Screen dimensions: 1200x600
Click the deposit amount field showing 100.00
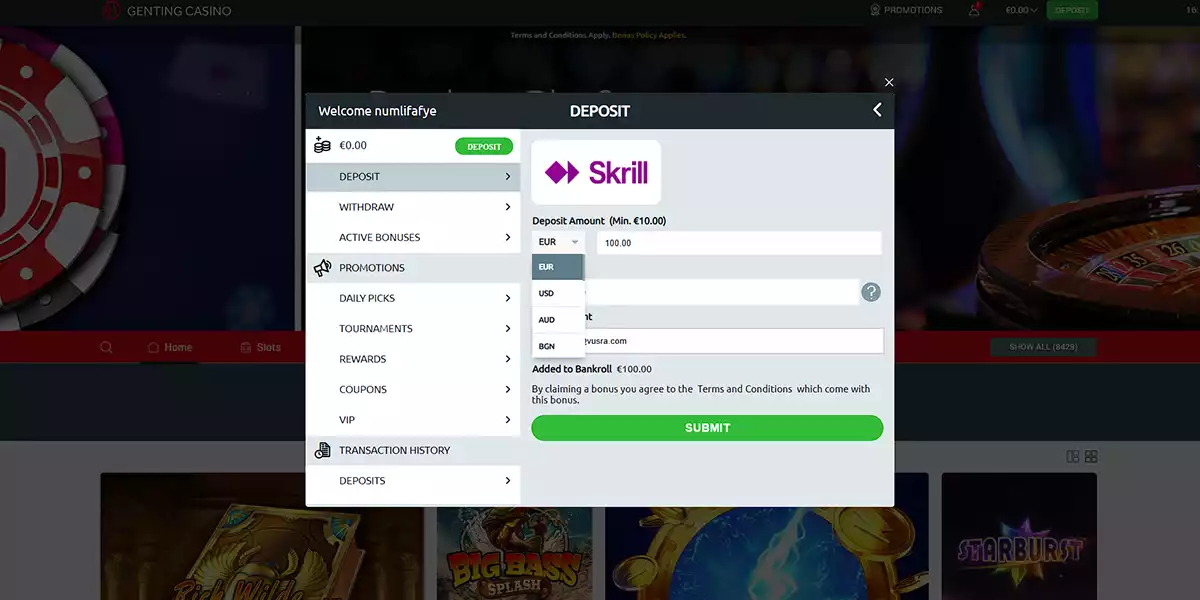click(x=739, y=243)
